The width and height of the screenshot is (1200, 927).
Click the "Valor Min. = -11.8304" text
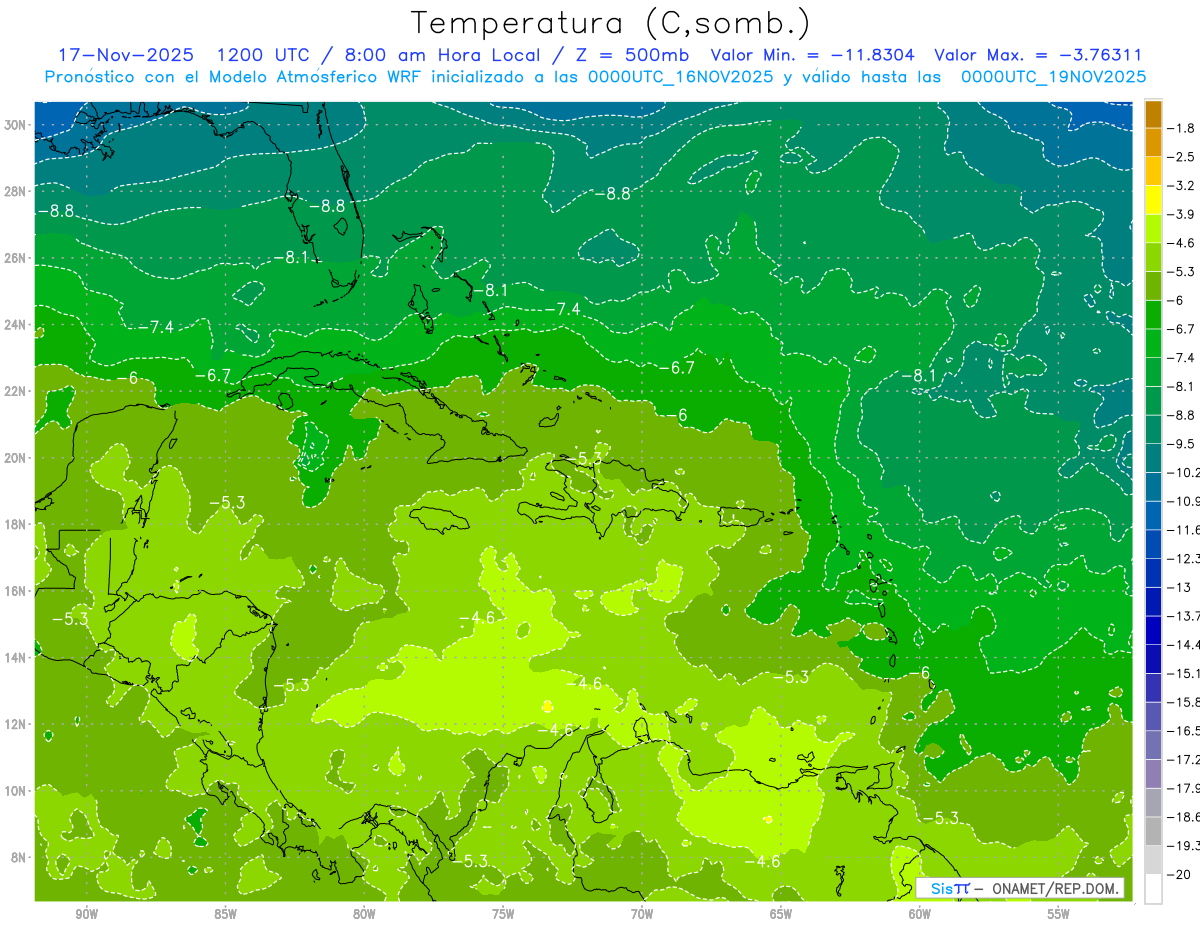[x=813, y=55]
